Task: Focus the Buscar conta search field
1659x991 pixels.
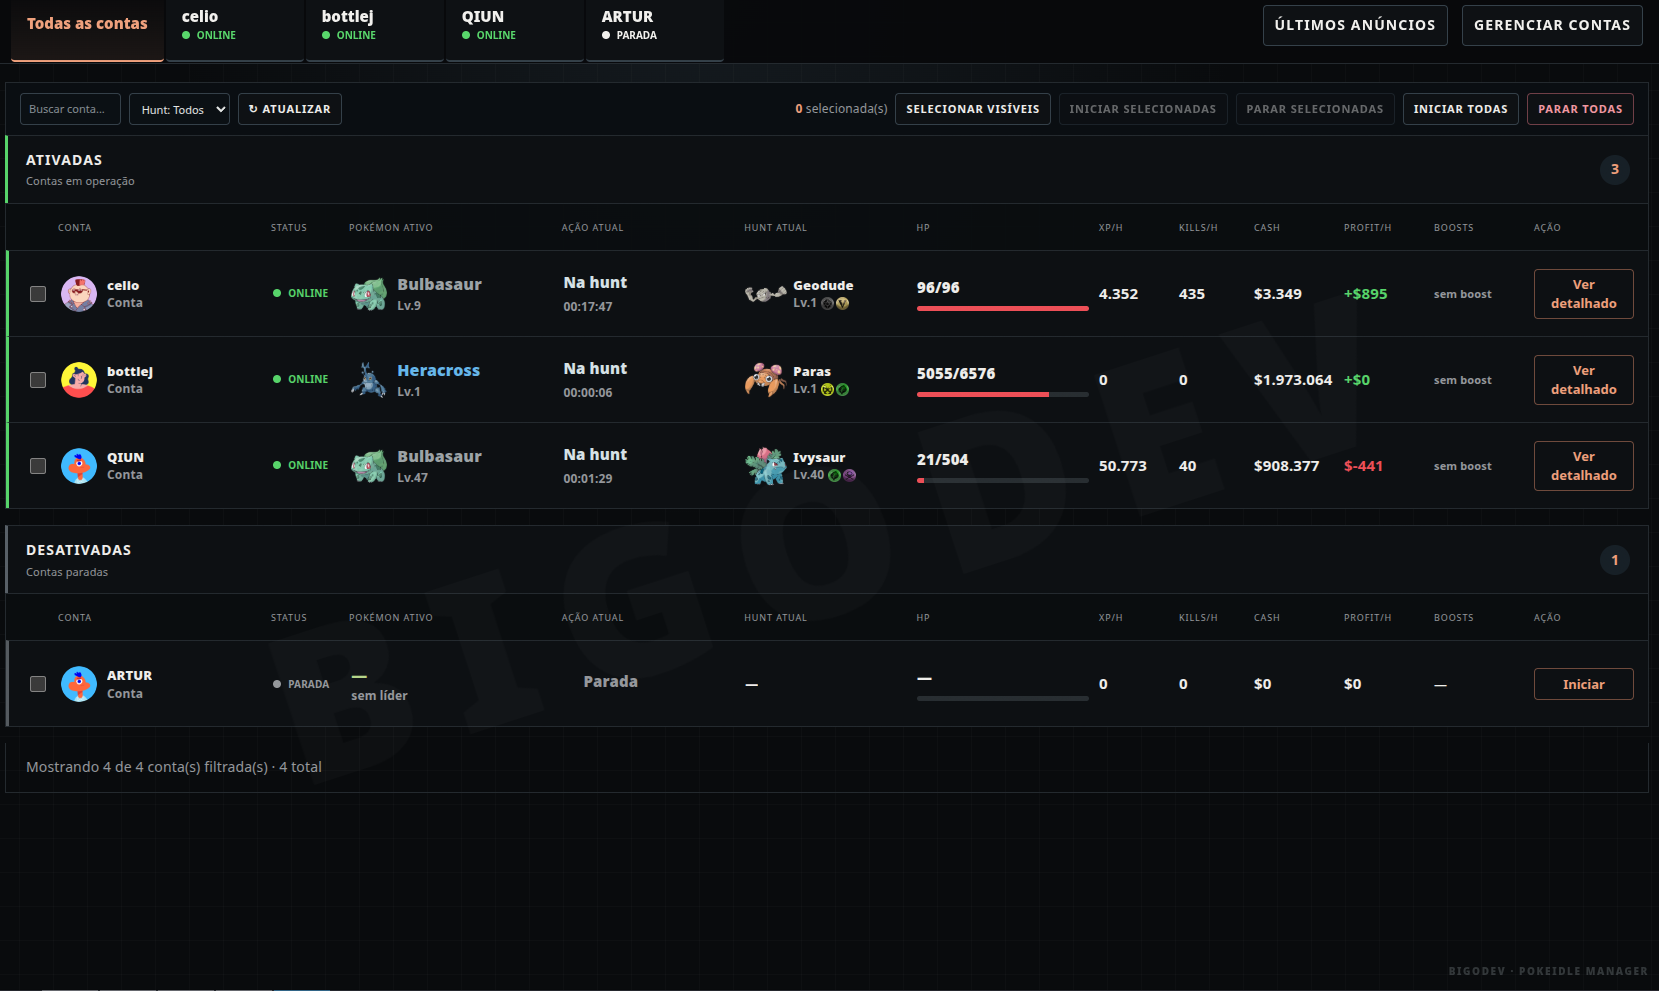Action: 70,109
